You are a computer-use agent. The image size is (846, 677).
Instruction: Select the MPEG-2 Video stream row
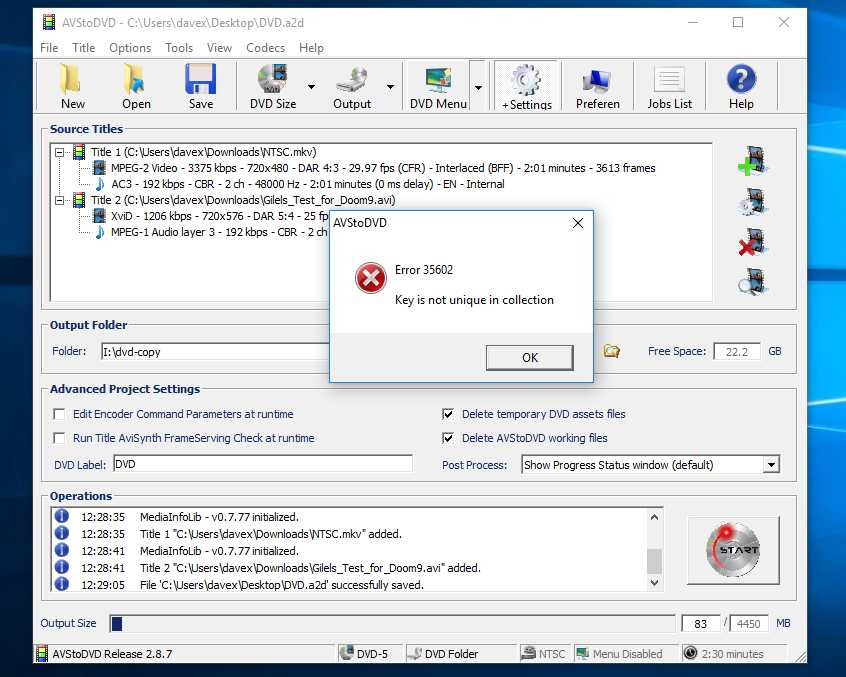pos(383,168)
